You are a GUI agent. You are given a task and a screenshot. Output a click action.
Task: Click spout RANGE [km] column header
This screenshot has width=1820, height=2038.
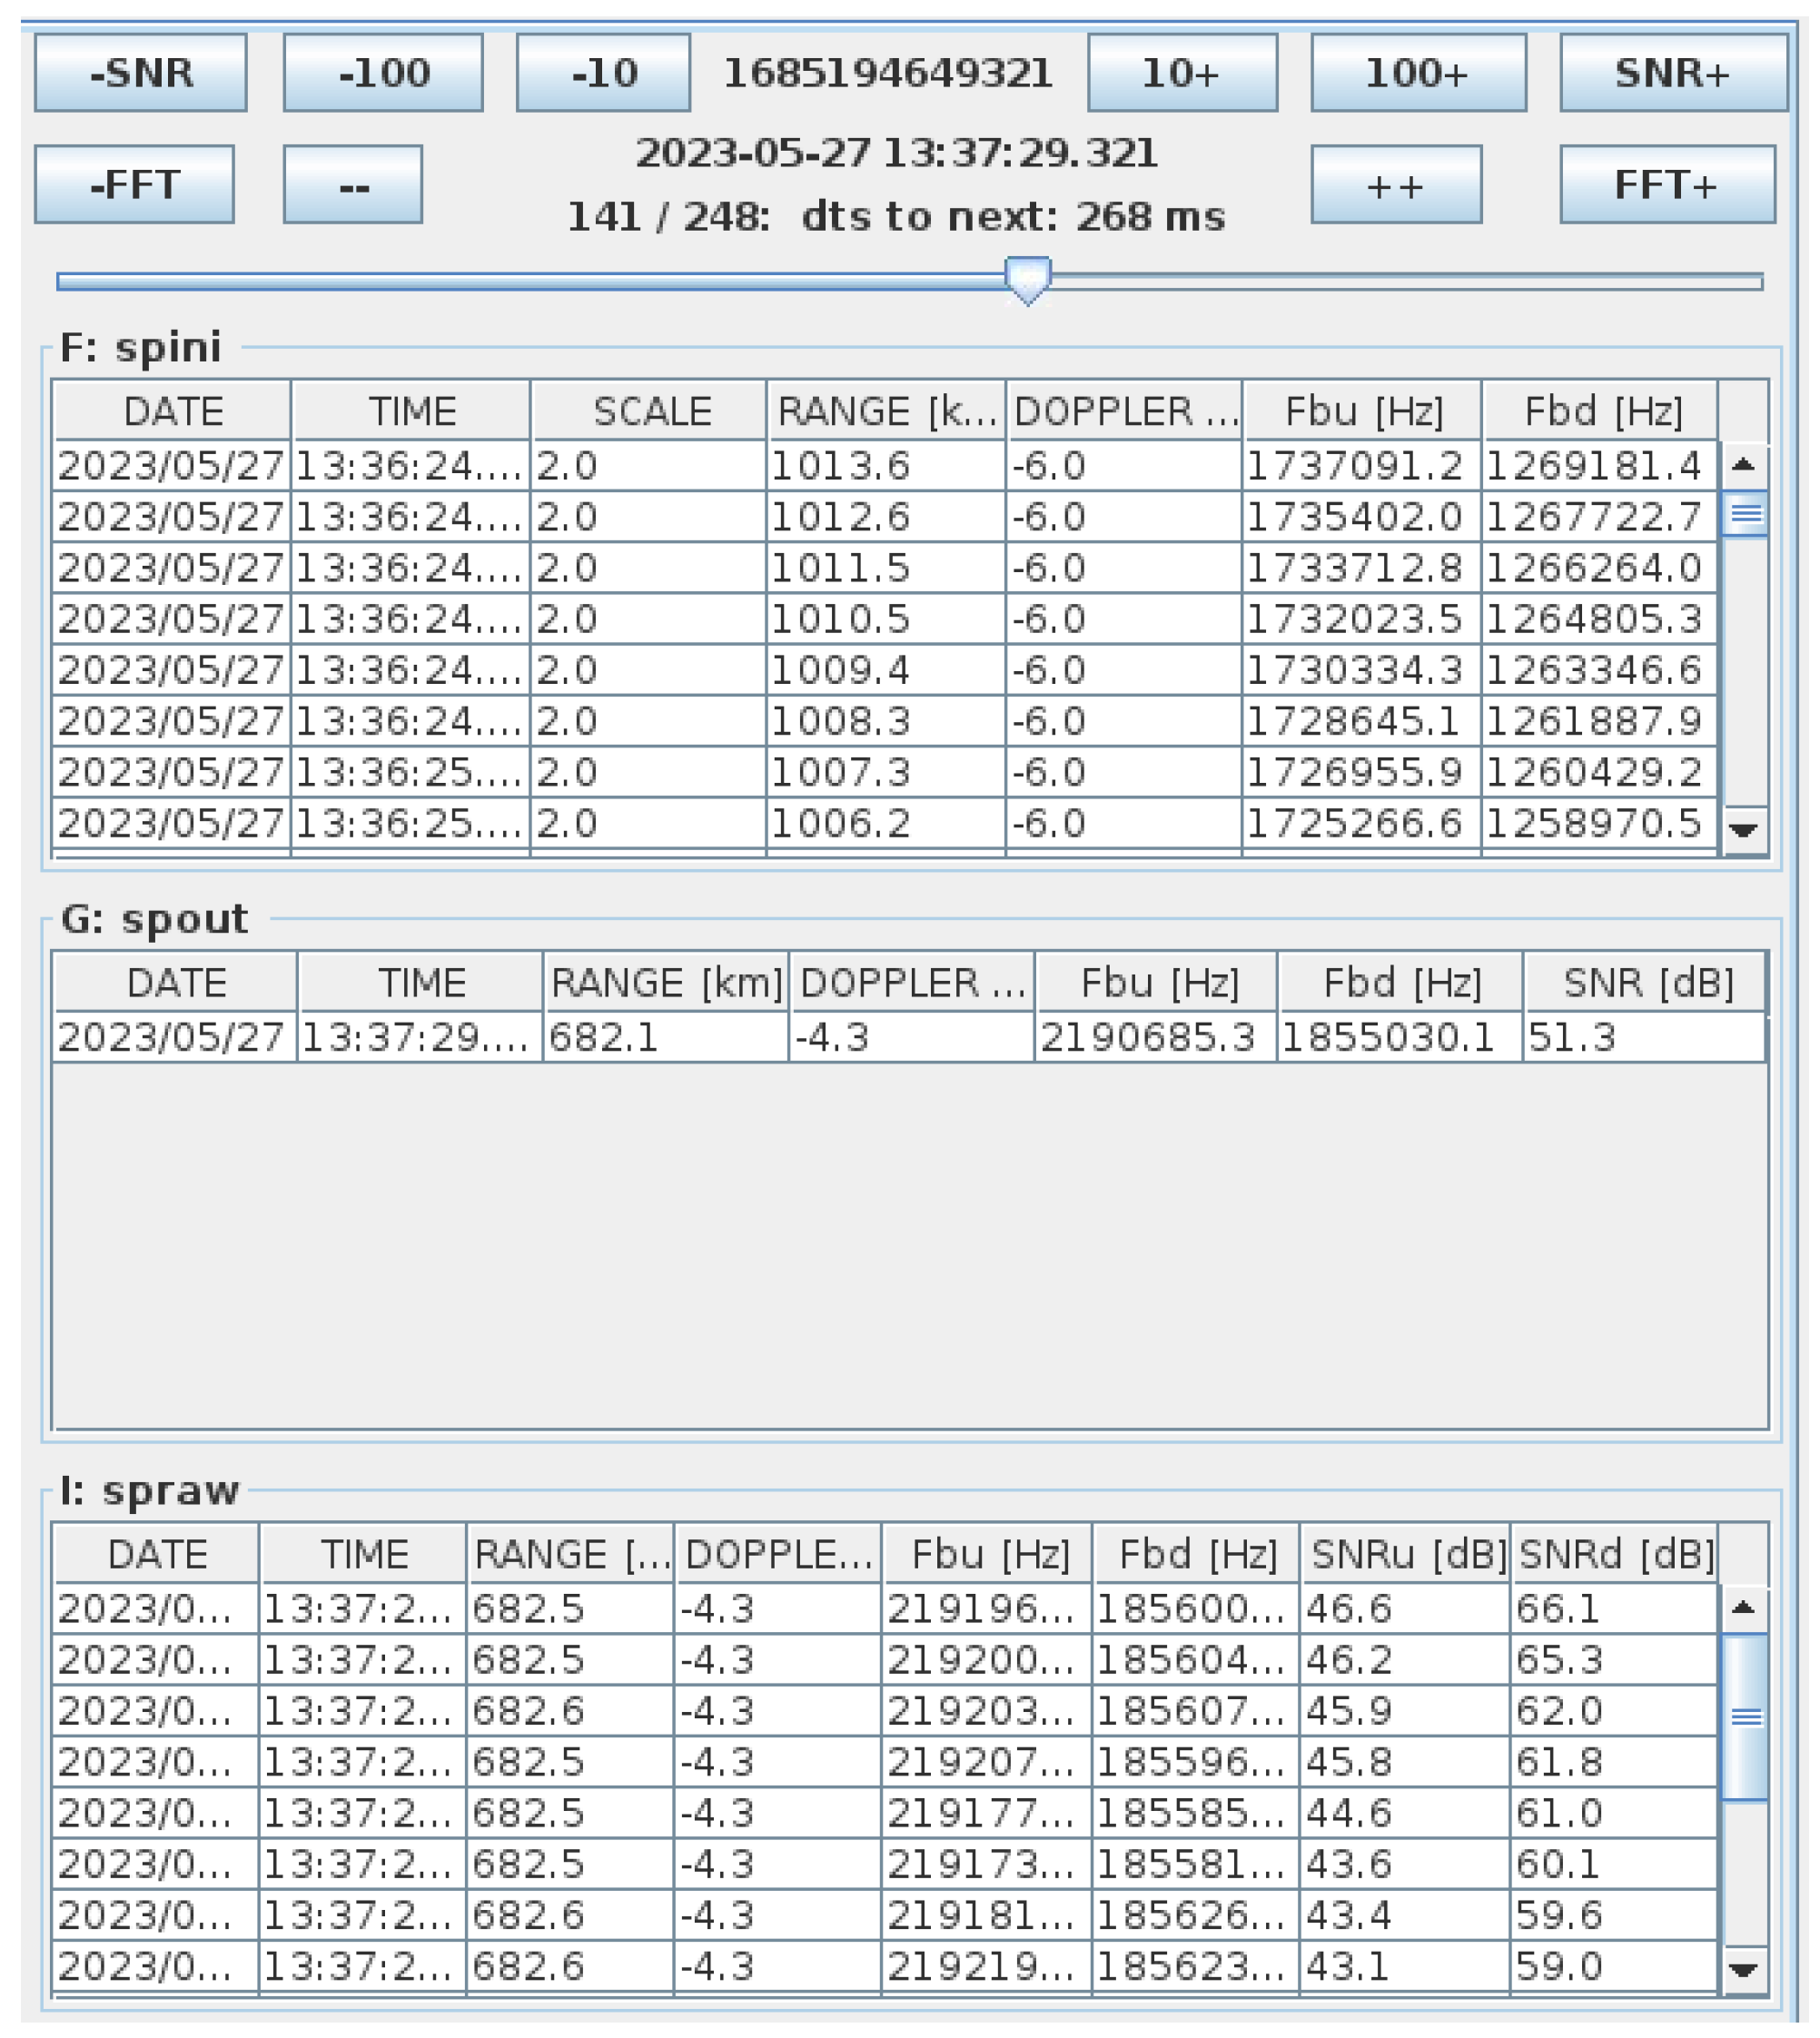pyautogui.click(x=666, y=983)
